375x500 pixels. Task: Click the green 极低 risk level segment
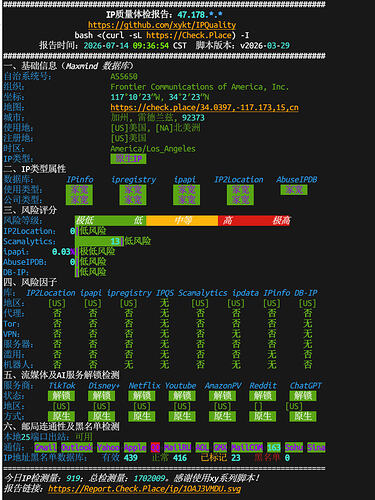coord(85,220)
